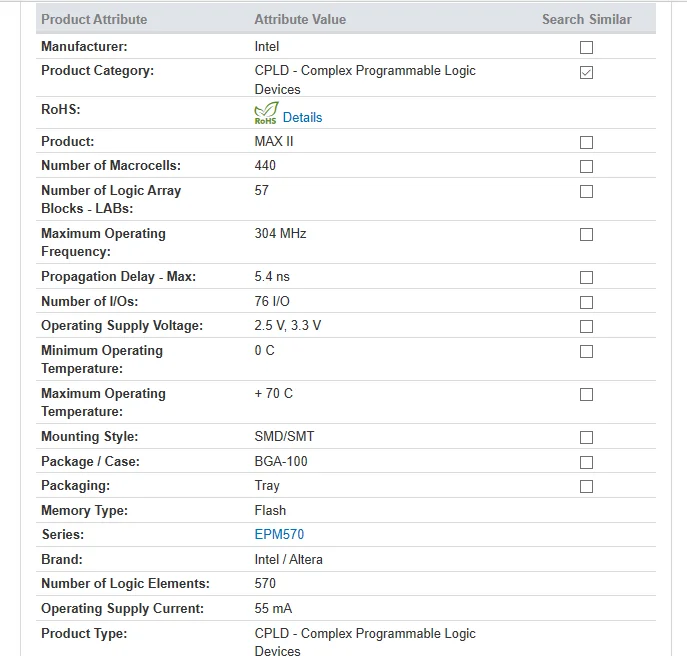The height and width of the screenshot is (656, 687).
Task: Tick the Maximum Operating Temperature checkbox
Action: tap(586, 394)
